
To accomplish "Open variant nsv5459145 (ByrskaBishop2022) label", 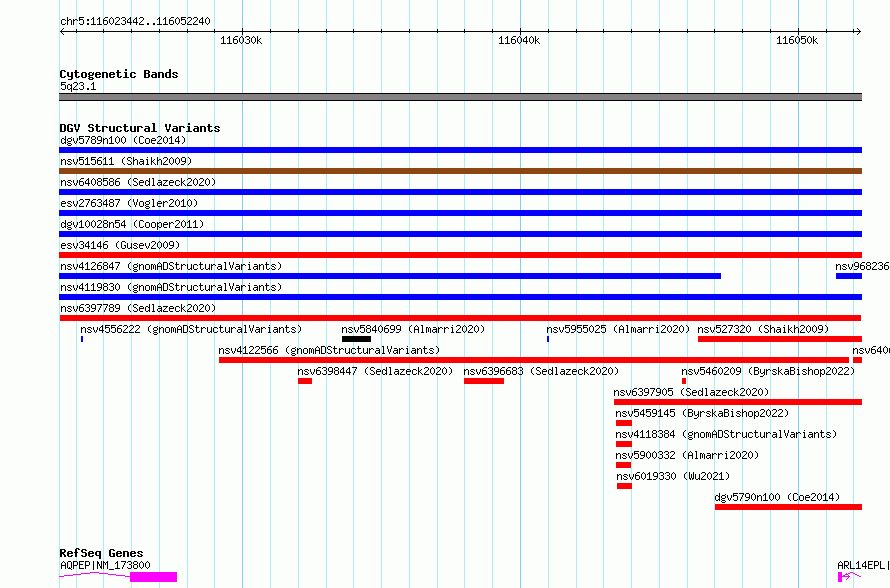I will pos(702,413).
